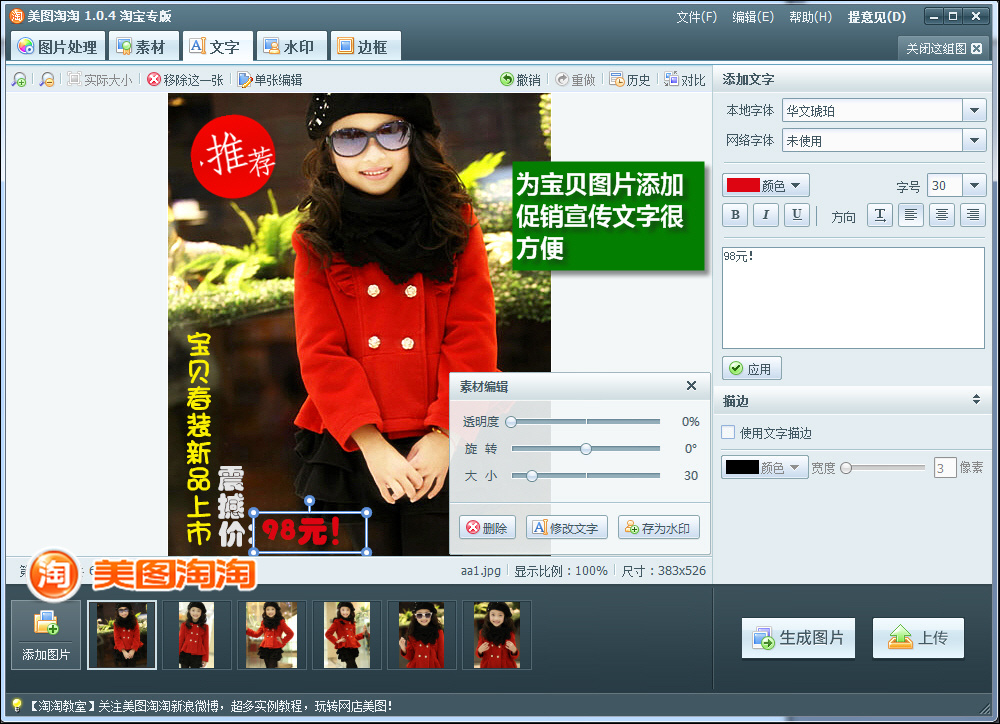Screen dimensions: 1000x724
Task: Select the white 震撼价 vertical text
Action: [x=232, y=507]
